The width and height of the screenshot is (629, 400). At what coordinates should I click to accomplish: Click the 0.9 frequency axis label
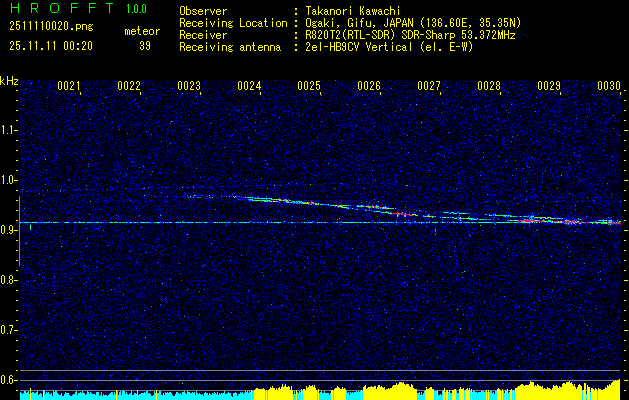coord(9,229)
